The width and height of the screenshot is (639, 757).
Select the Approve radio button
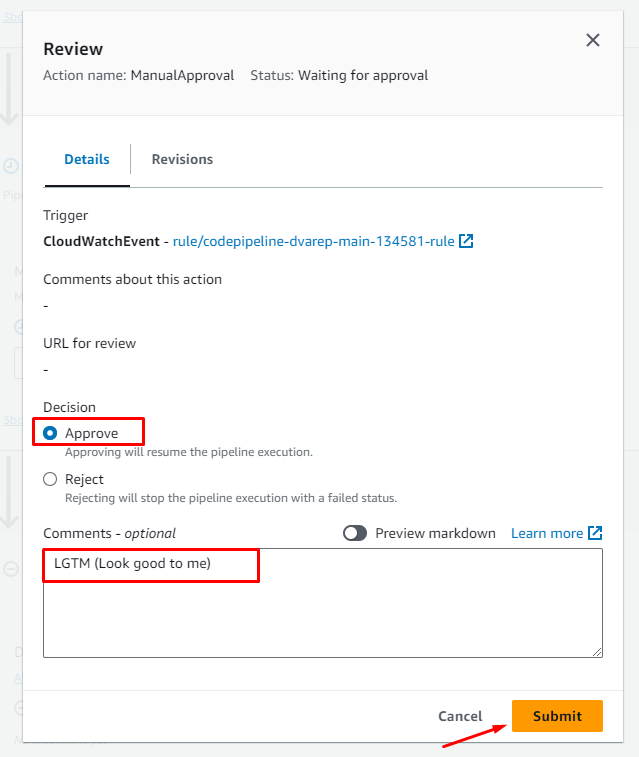point(50,434)
